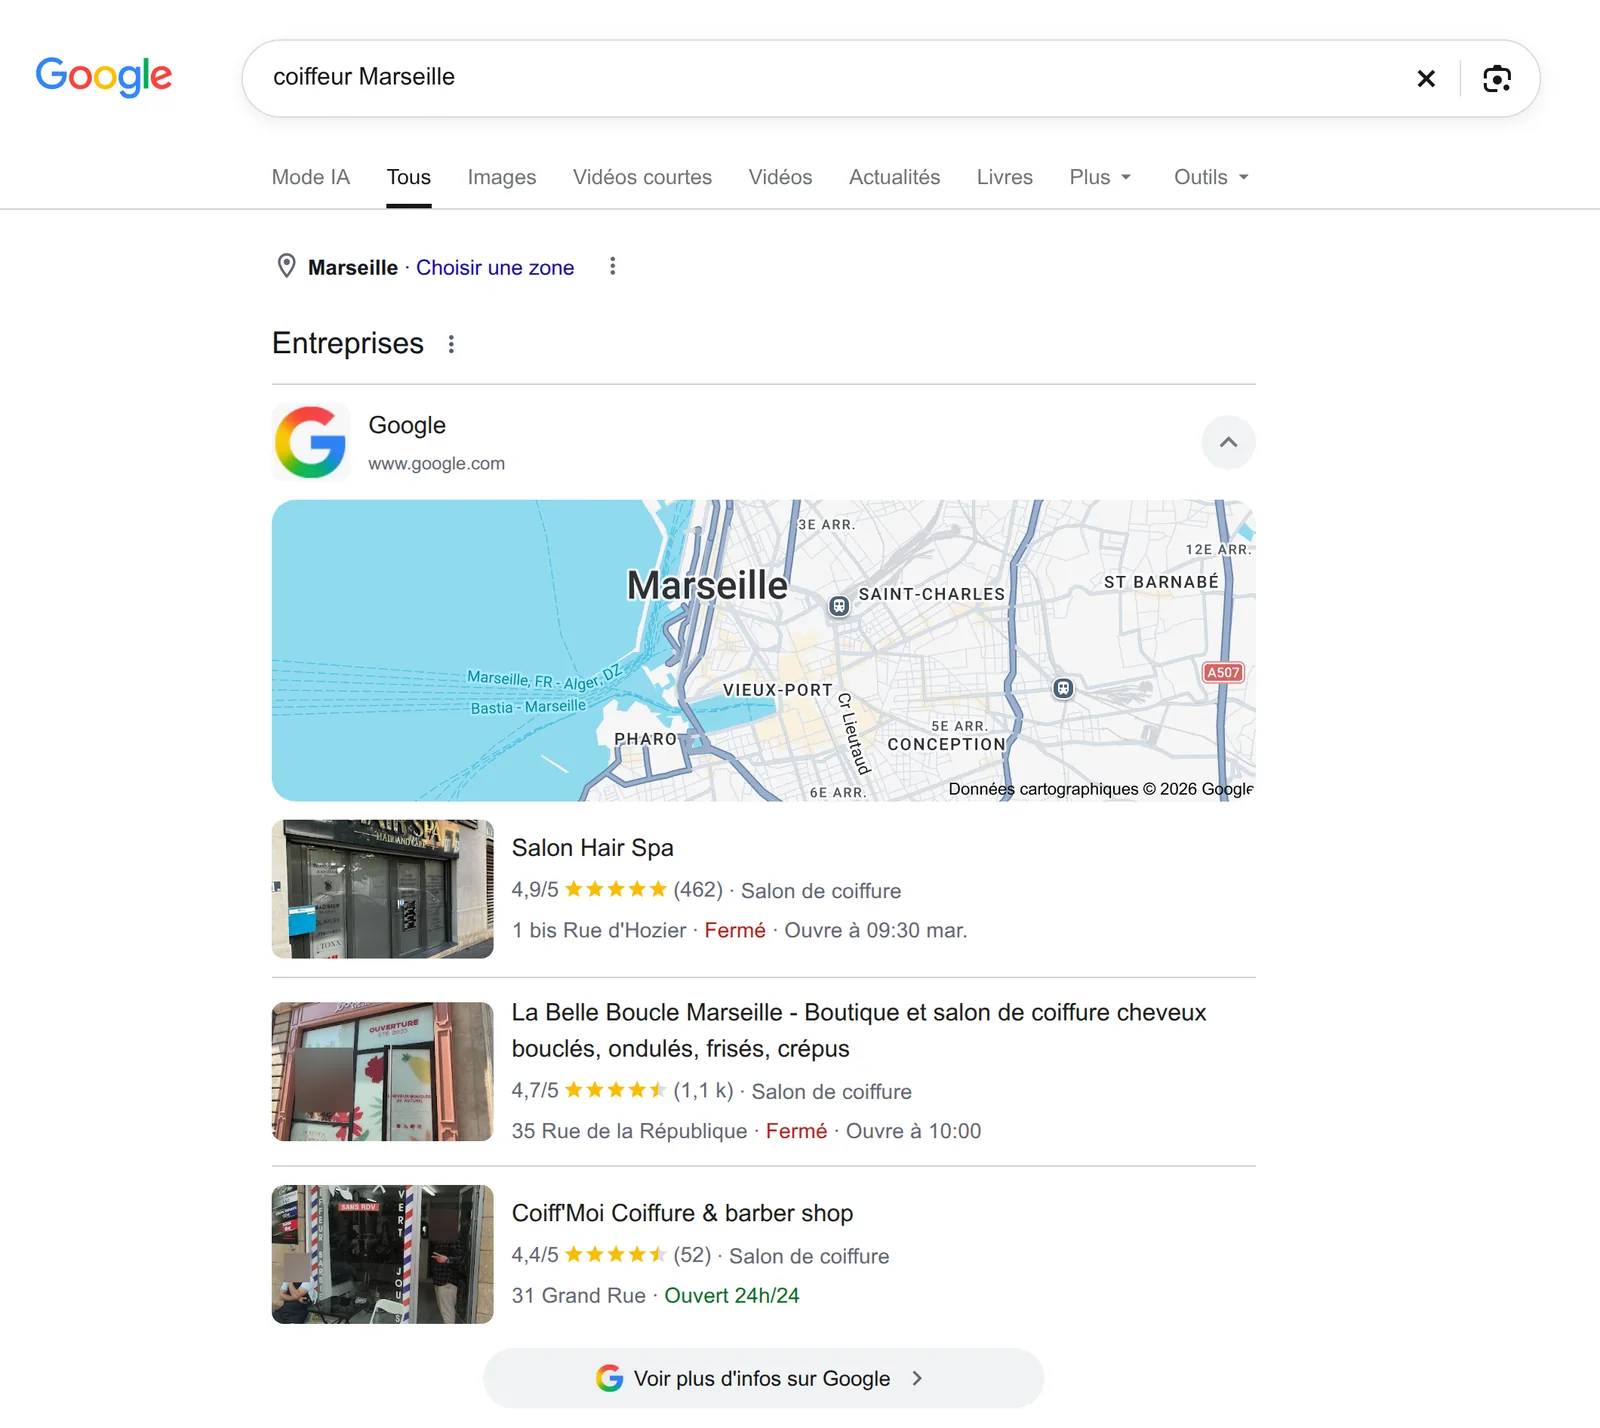Open the La Belle Boucle Marseille listing title

(859, 1030)
